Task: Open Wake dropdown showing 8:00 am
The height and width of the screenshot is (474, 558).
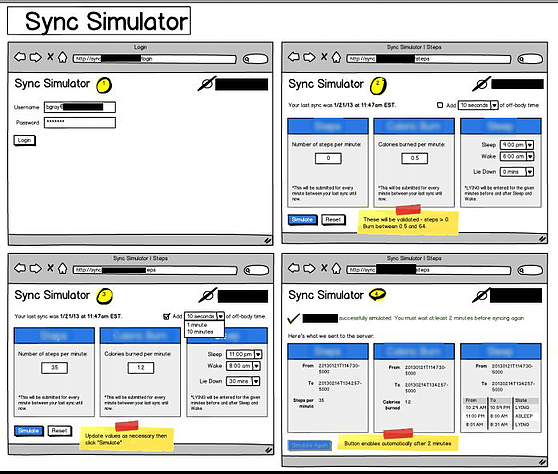Action: point(243,366)
